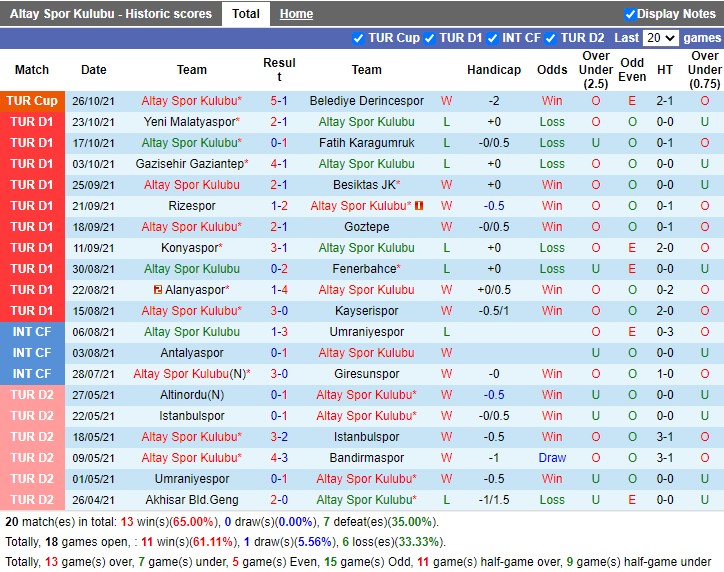Click the date 09/05/21
The height and width of the screenshot is (572, 724).
tap(93, 458)
